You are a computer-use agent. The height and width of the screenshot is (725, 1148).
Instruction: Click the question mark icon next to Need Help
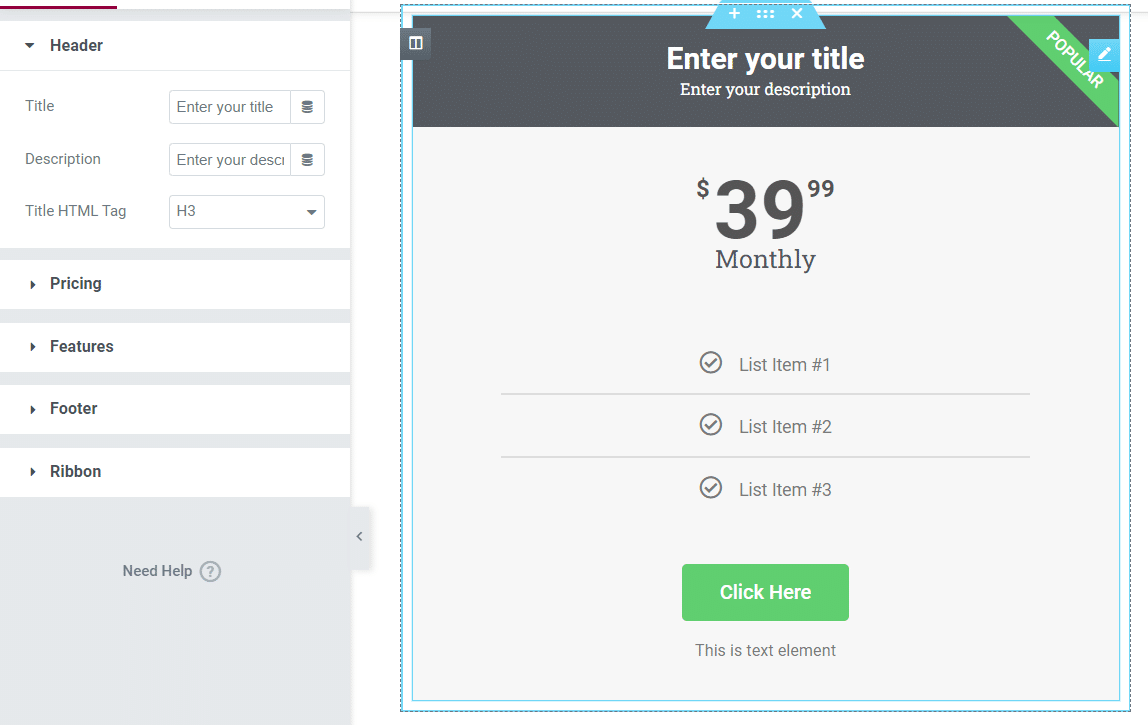210,570
